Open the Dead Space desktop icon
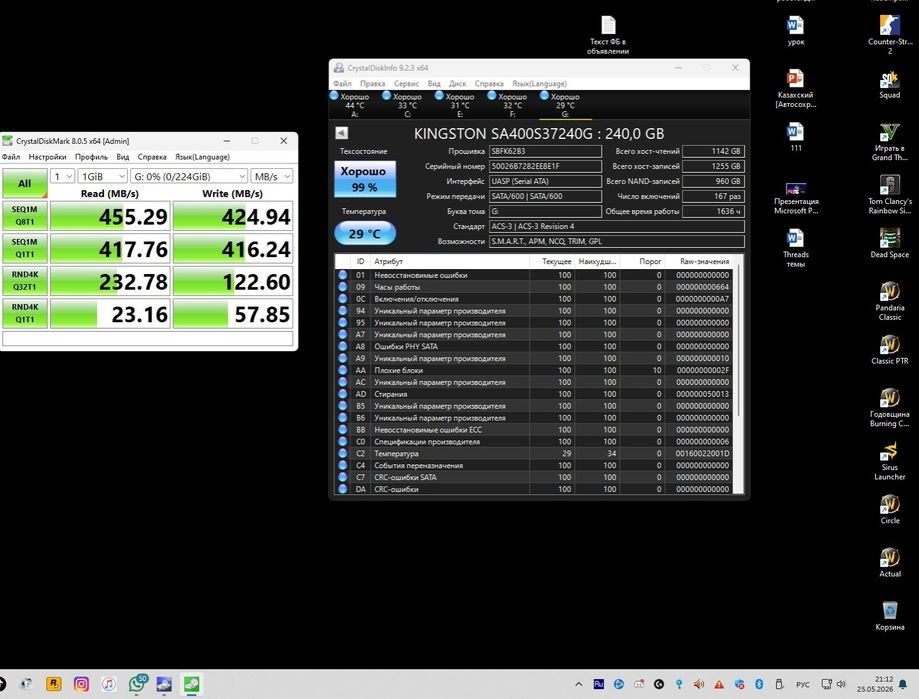The width and height of the screenshot is (919, 699). pyautogui.click(x=889, y=243)
